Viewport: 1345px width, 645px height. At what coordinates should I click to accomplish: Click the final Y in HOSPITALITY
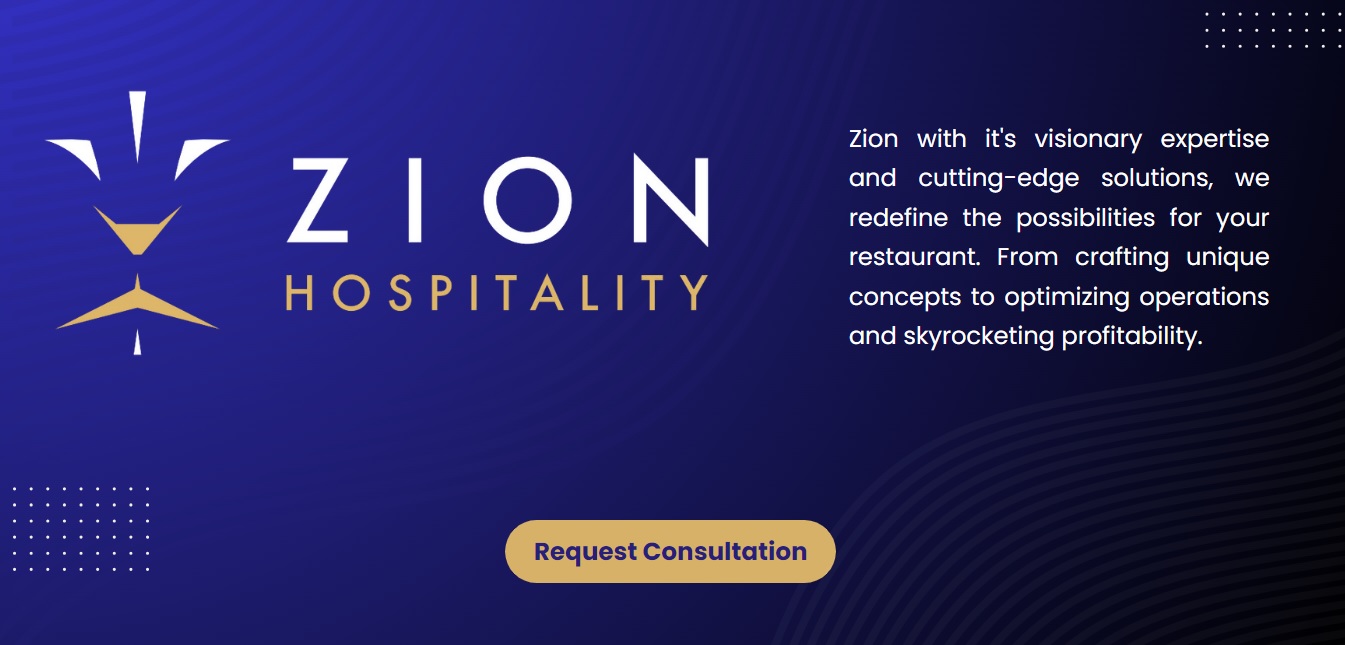click(693, 291)
